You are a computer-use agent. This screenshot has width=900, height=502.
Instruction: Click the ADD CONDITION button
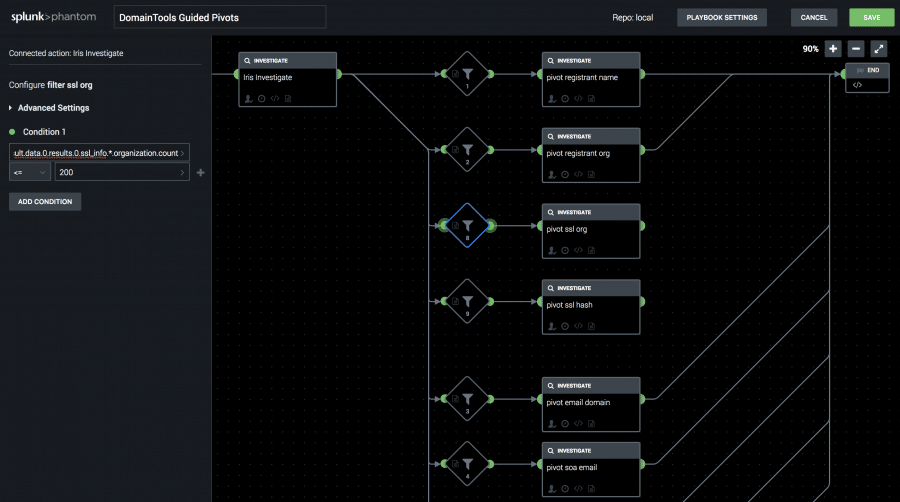pyautogui.click(x=45, y=201)
